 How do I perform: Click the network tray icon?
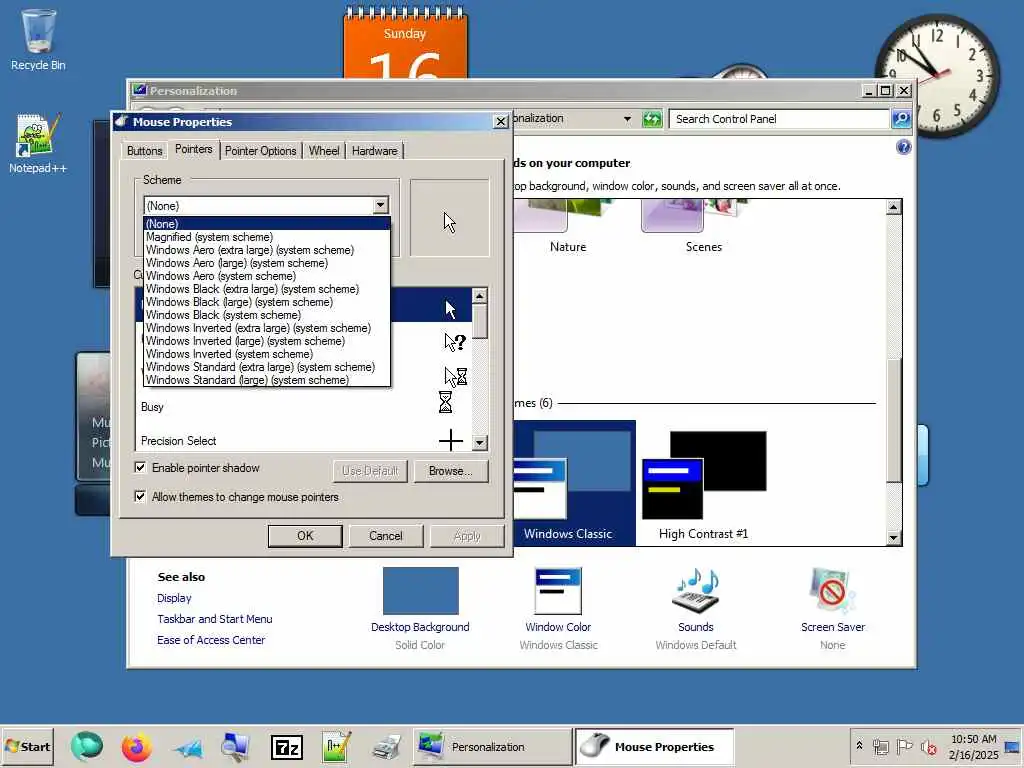881,746
